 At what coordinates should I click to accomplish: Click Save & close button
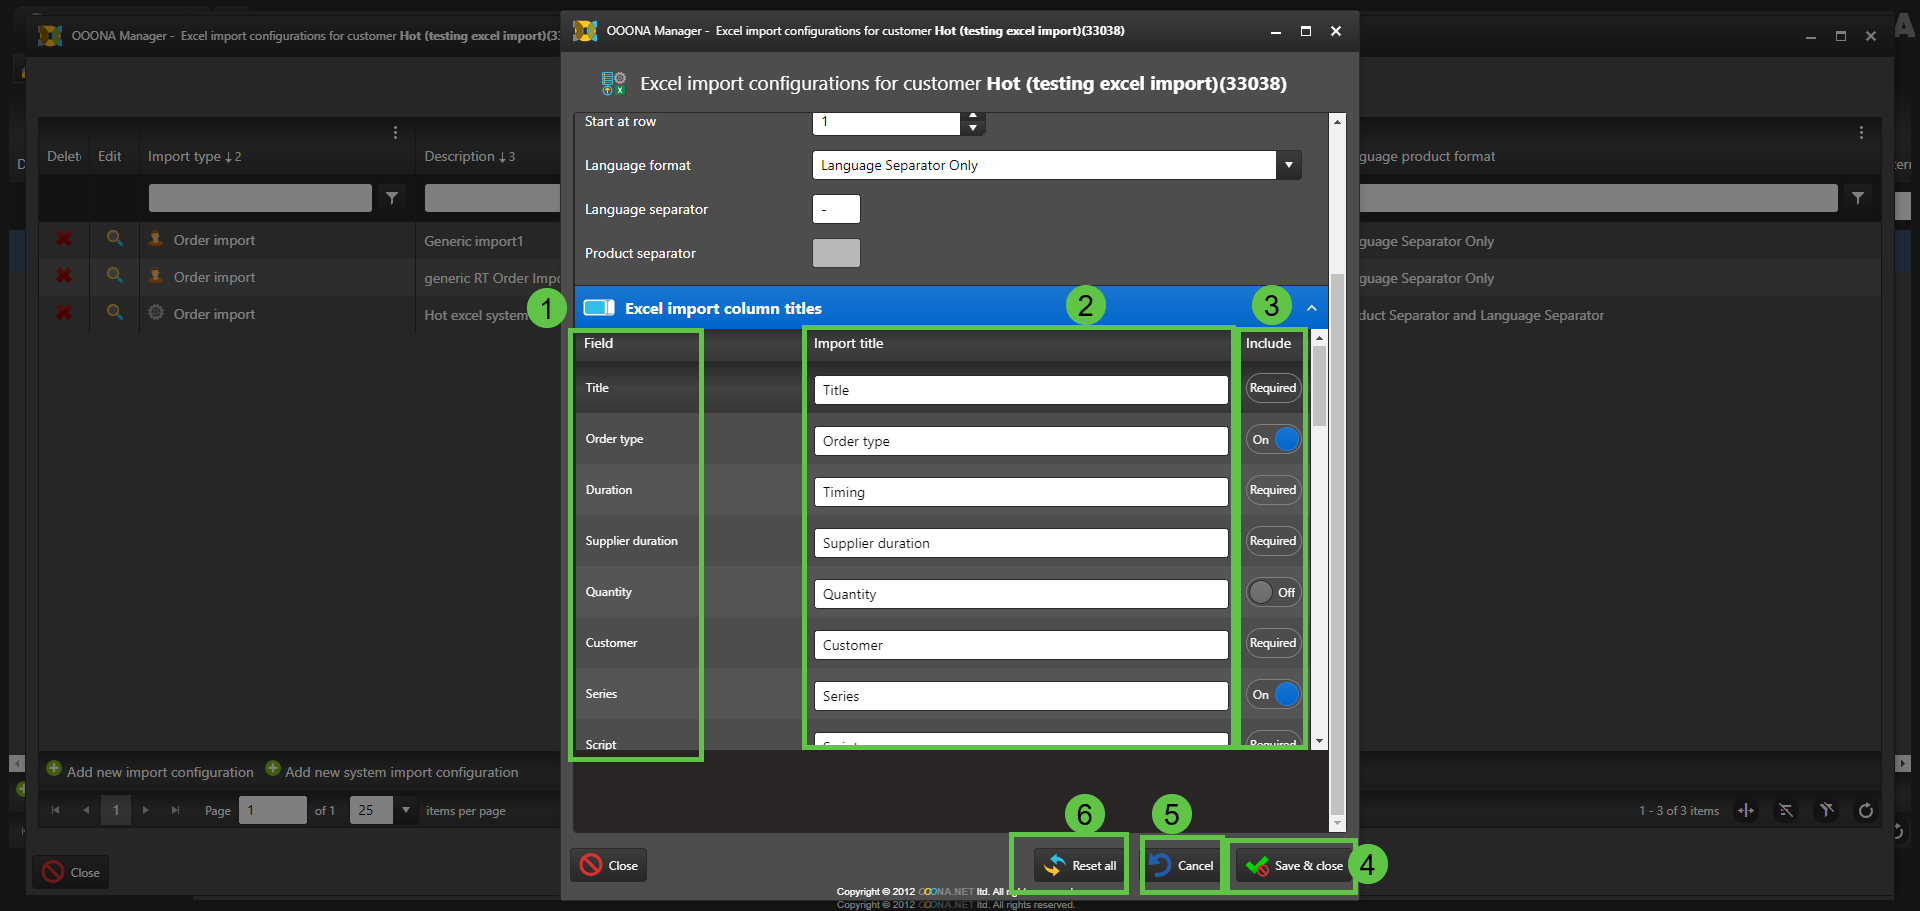click(x=1294, y=865)
